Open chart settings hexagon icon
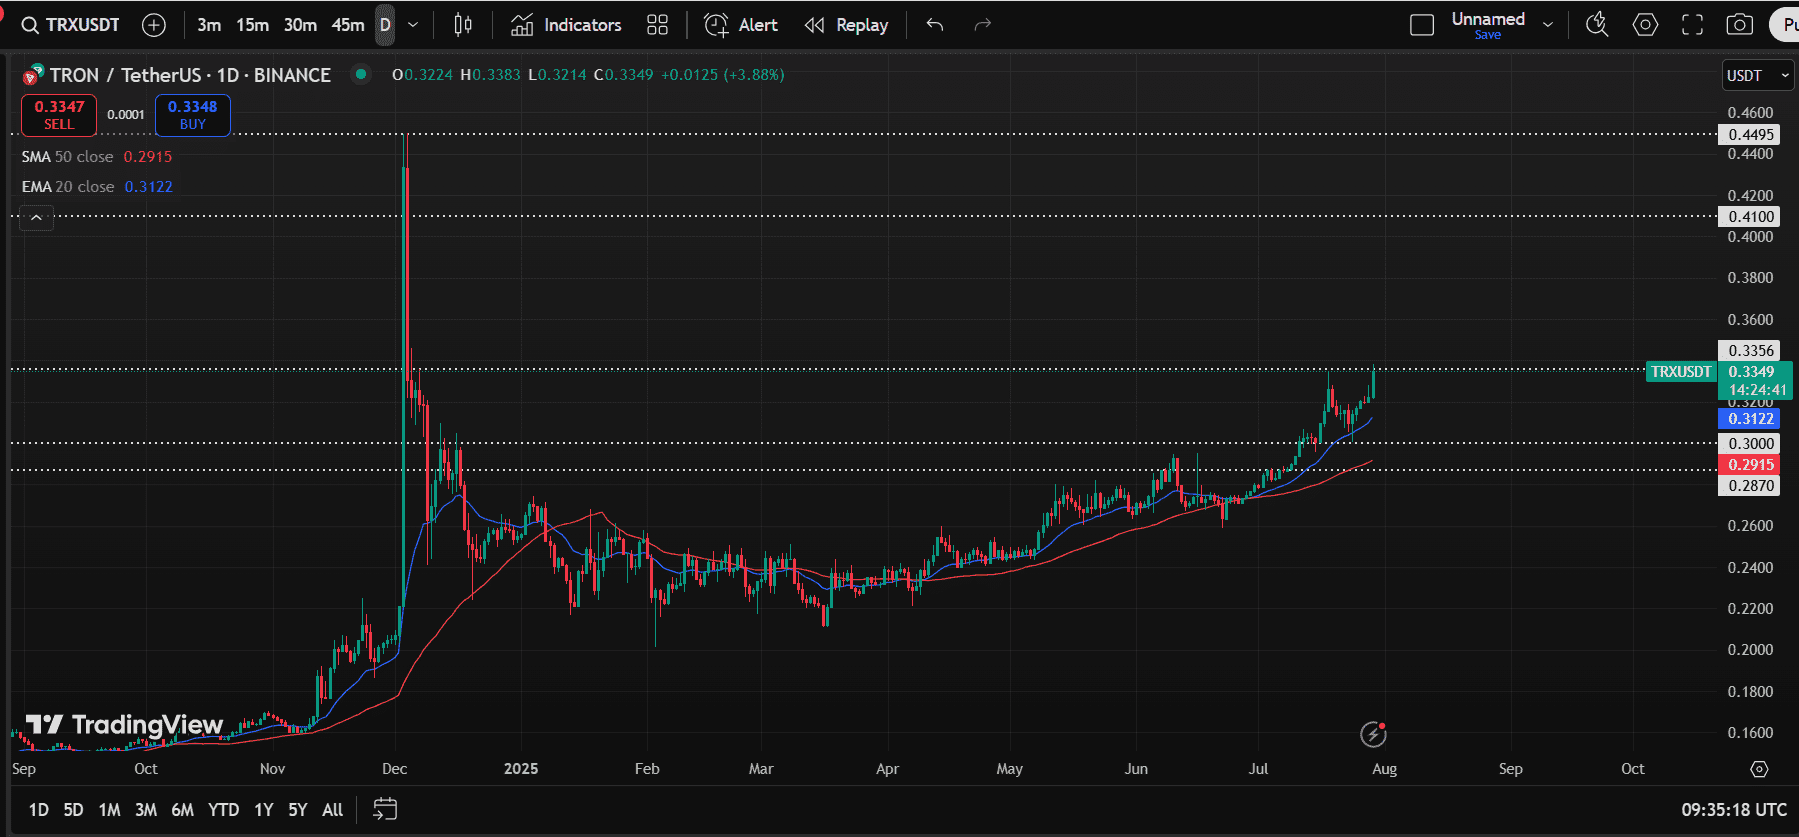The image size is (1799, 837). [x=1645, y=25]
